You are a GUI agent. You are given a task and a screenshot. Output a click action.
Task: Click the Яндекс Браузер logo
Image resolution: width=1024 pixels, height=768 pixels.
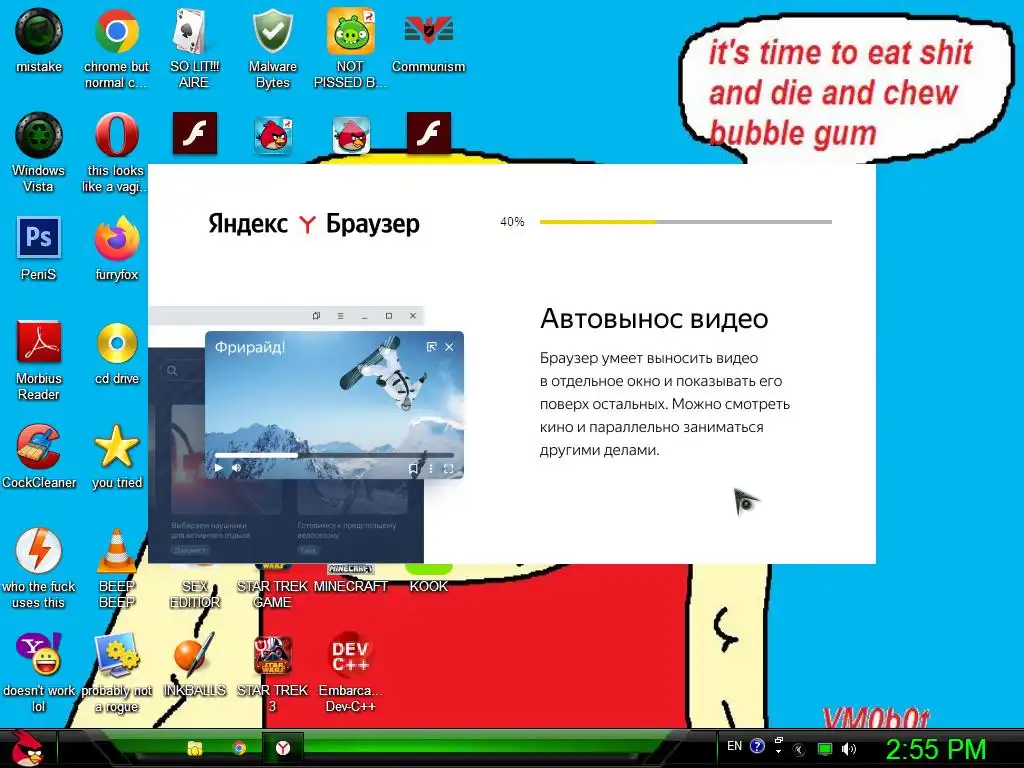coord(314,223)
